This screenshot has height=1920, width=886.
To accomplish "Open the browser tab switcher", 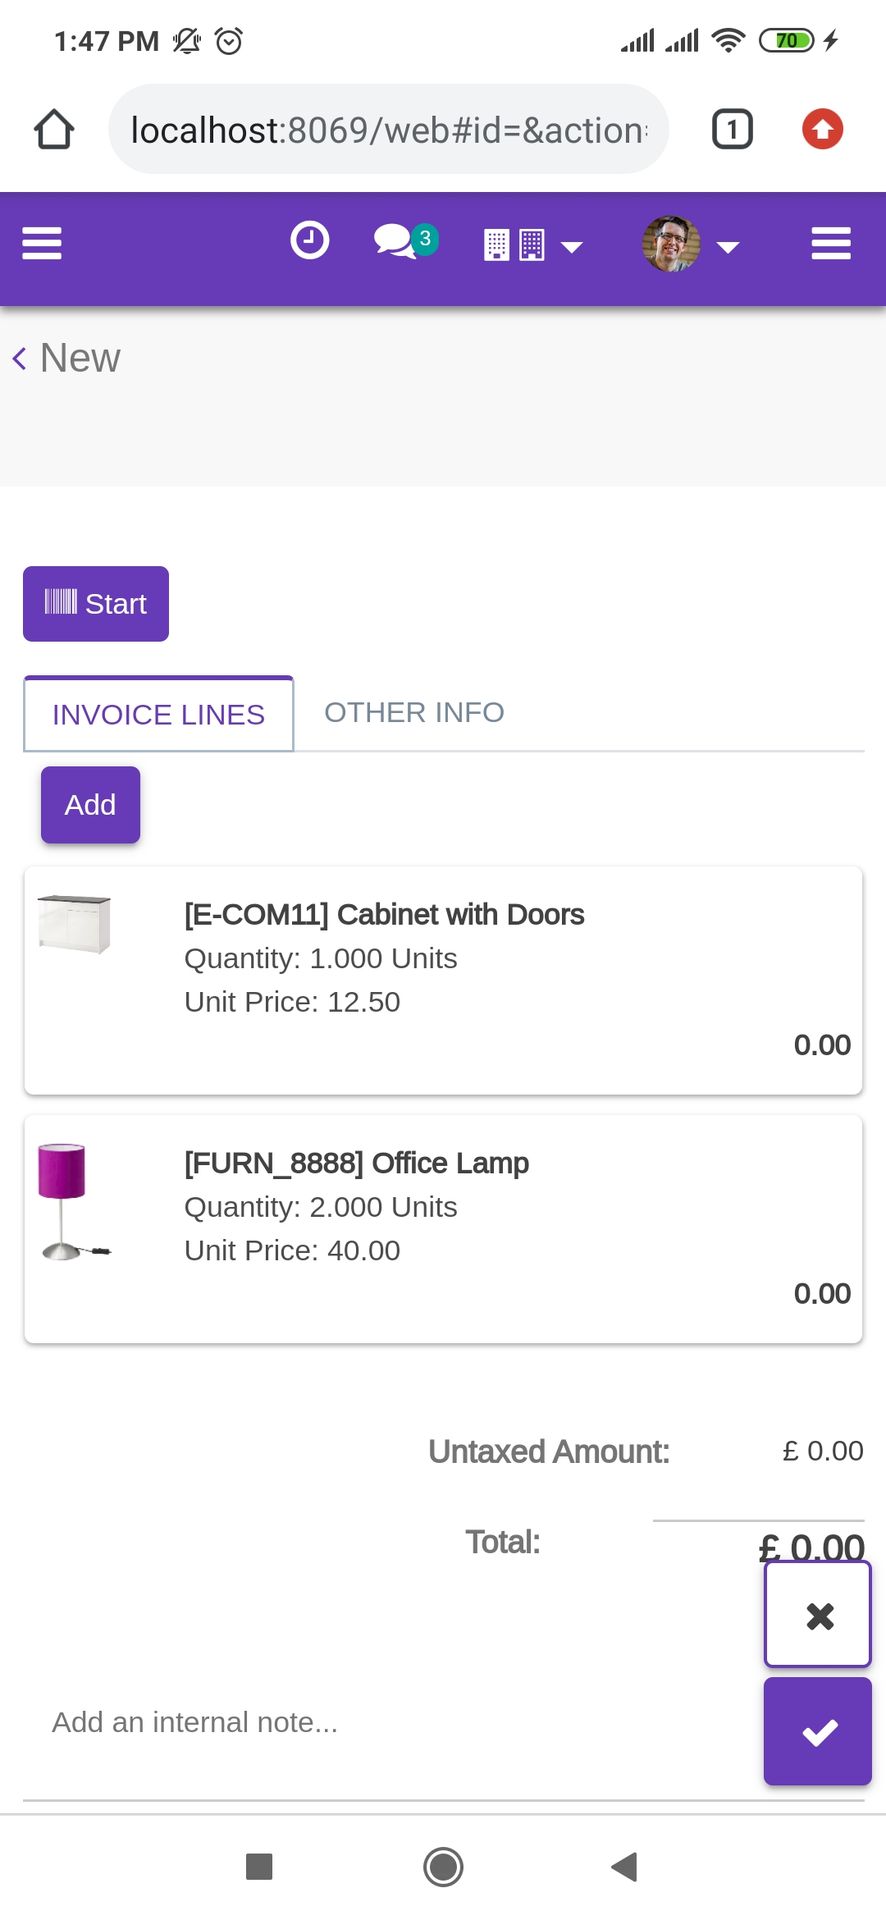I will click(732, 130).
